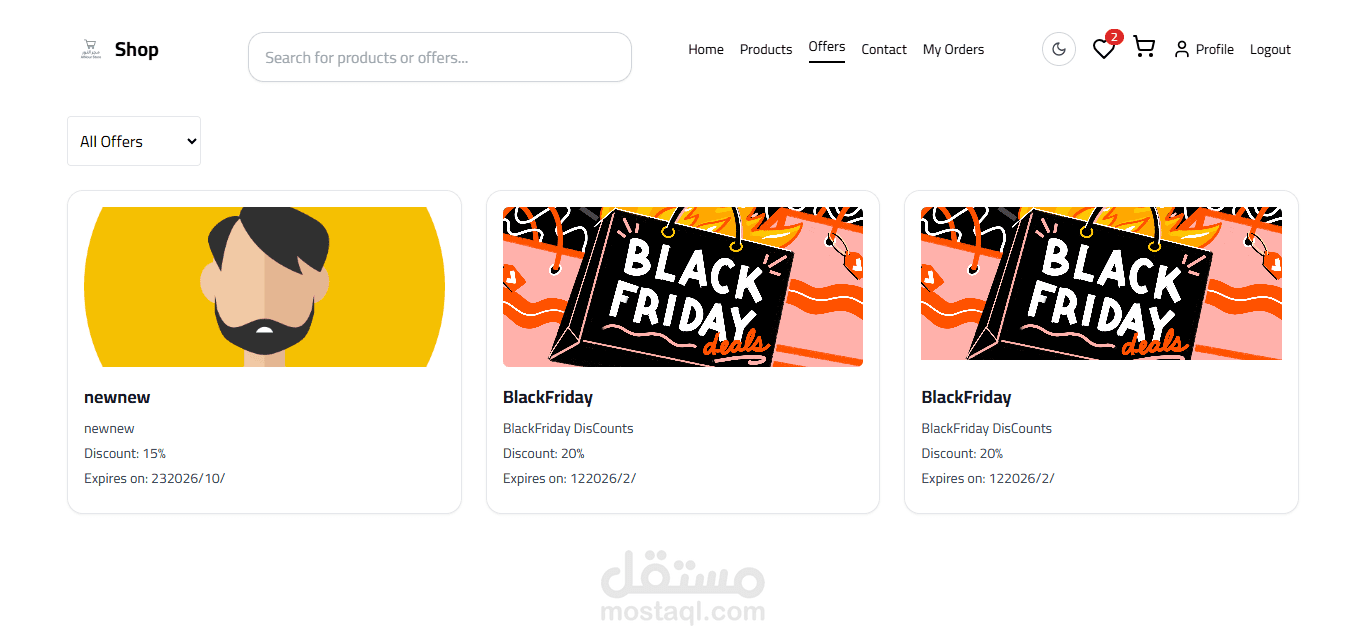Click the red wishlist count badge
Screen dimensions: 1366x639
click(x=1114, y=37)
